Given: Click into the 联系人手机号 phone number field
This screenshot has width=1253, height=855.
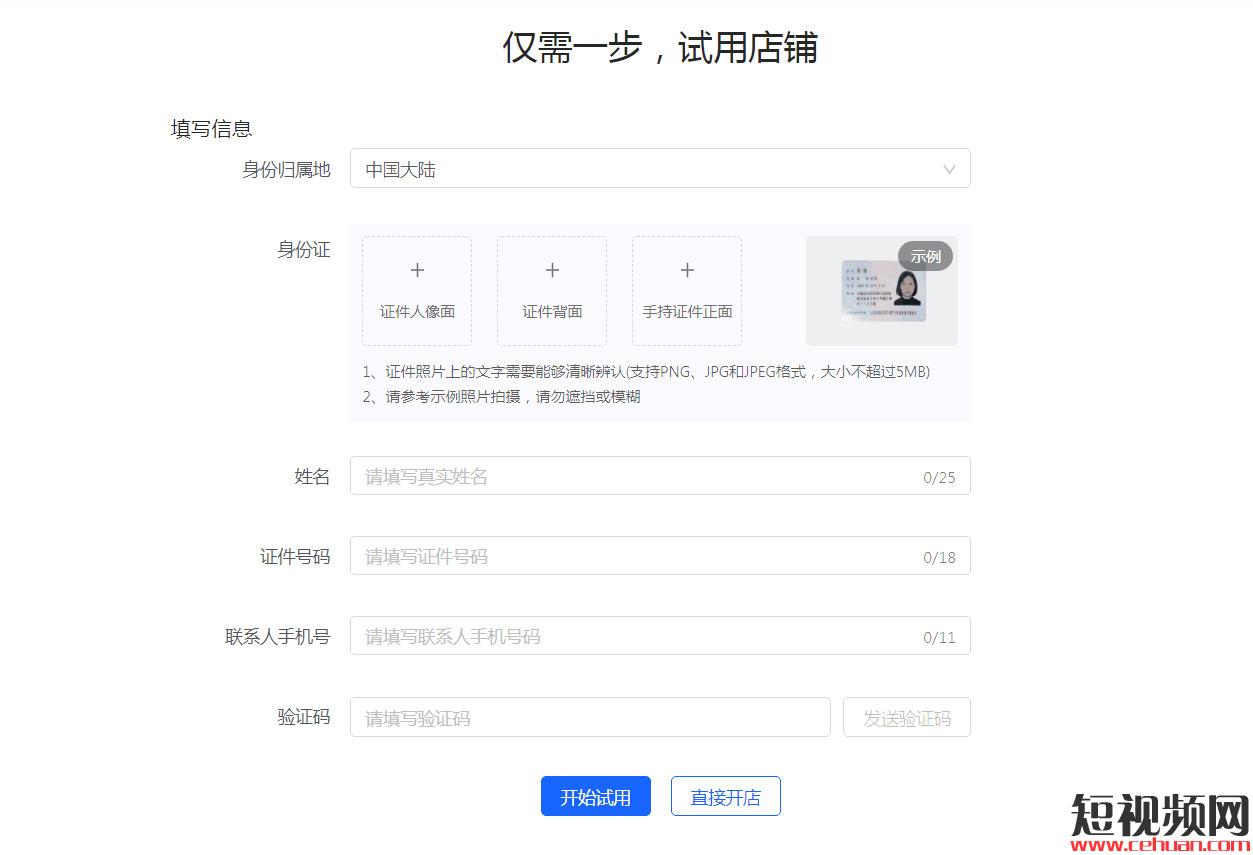Looking at the screenshot, I should point(630,636).
